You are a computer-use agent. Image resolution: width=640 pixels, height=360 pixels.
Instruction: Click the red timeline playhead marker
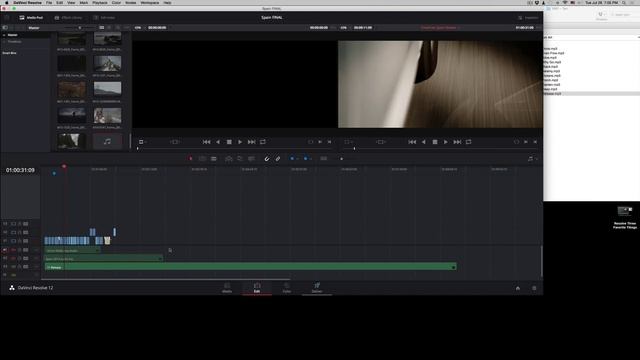[x=64, y=167]
